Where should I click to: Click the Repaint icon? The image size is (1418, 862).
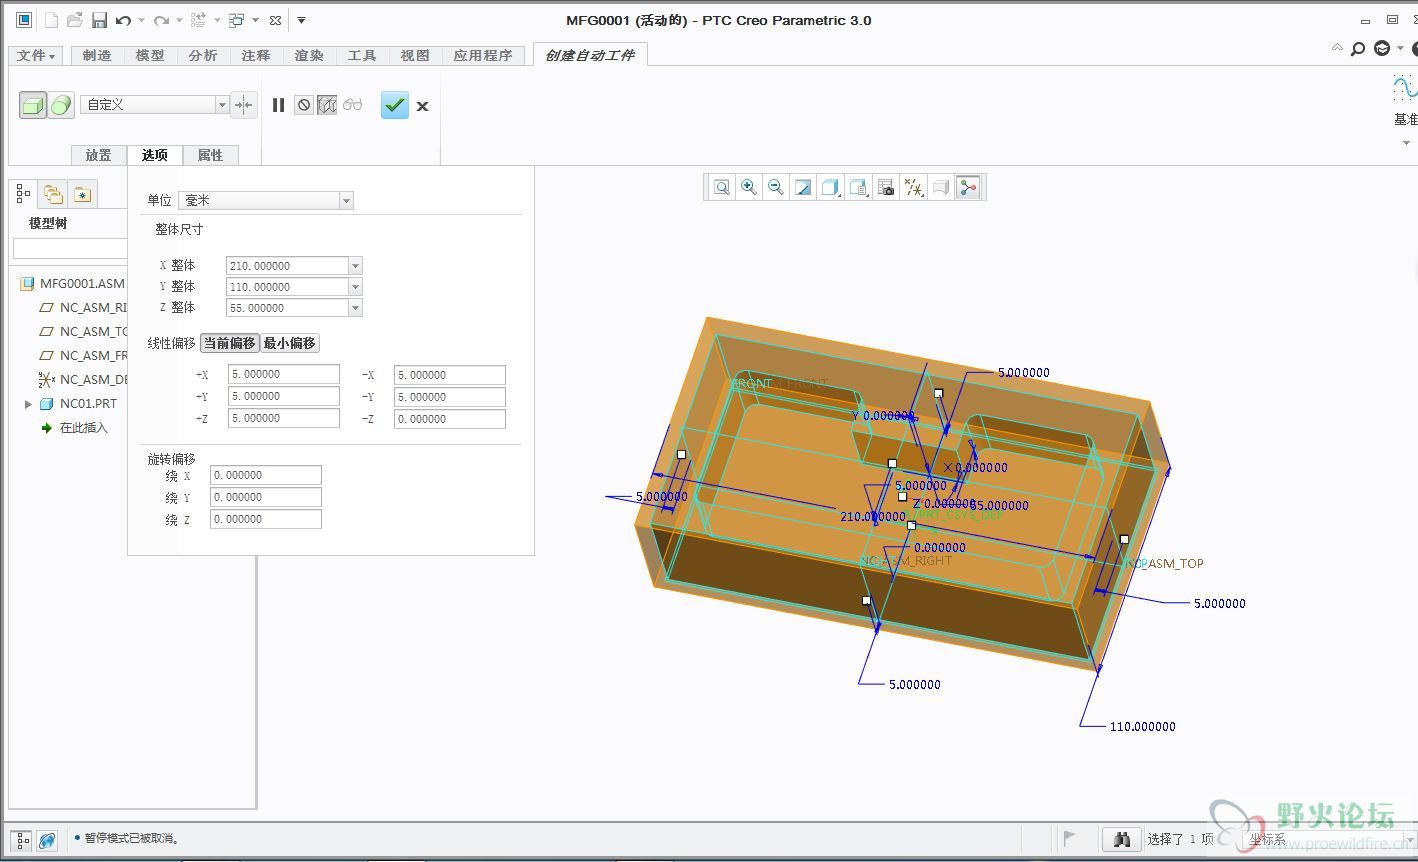803,187
